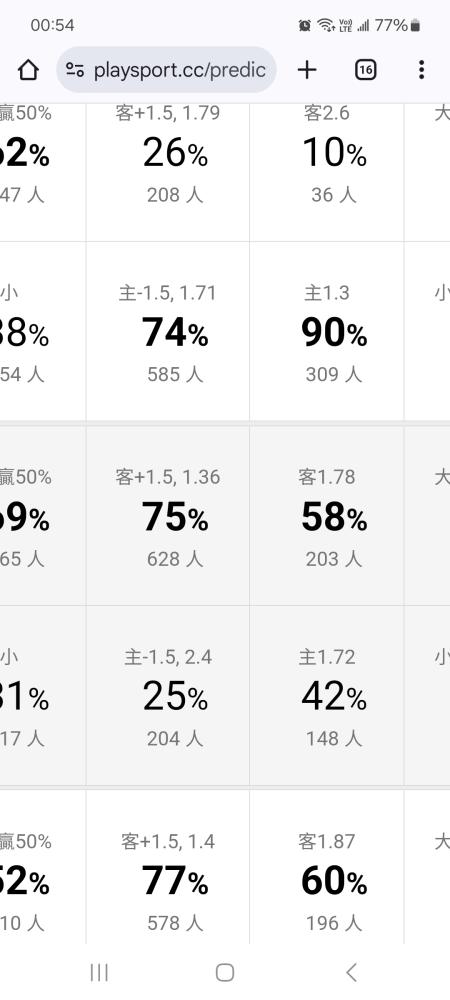Open a new tab with plus icon

pos(307,70)
